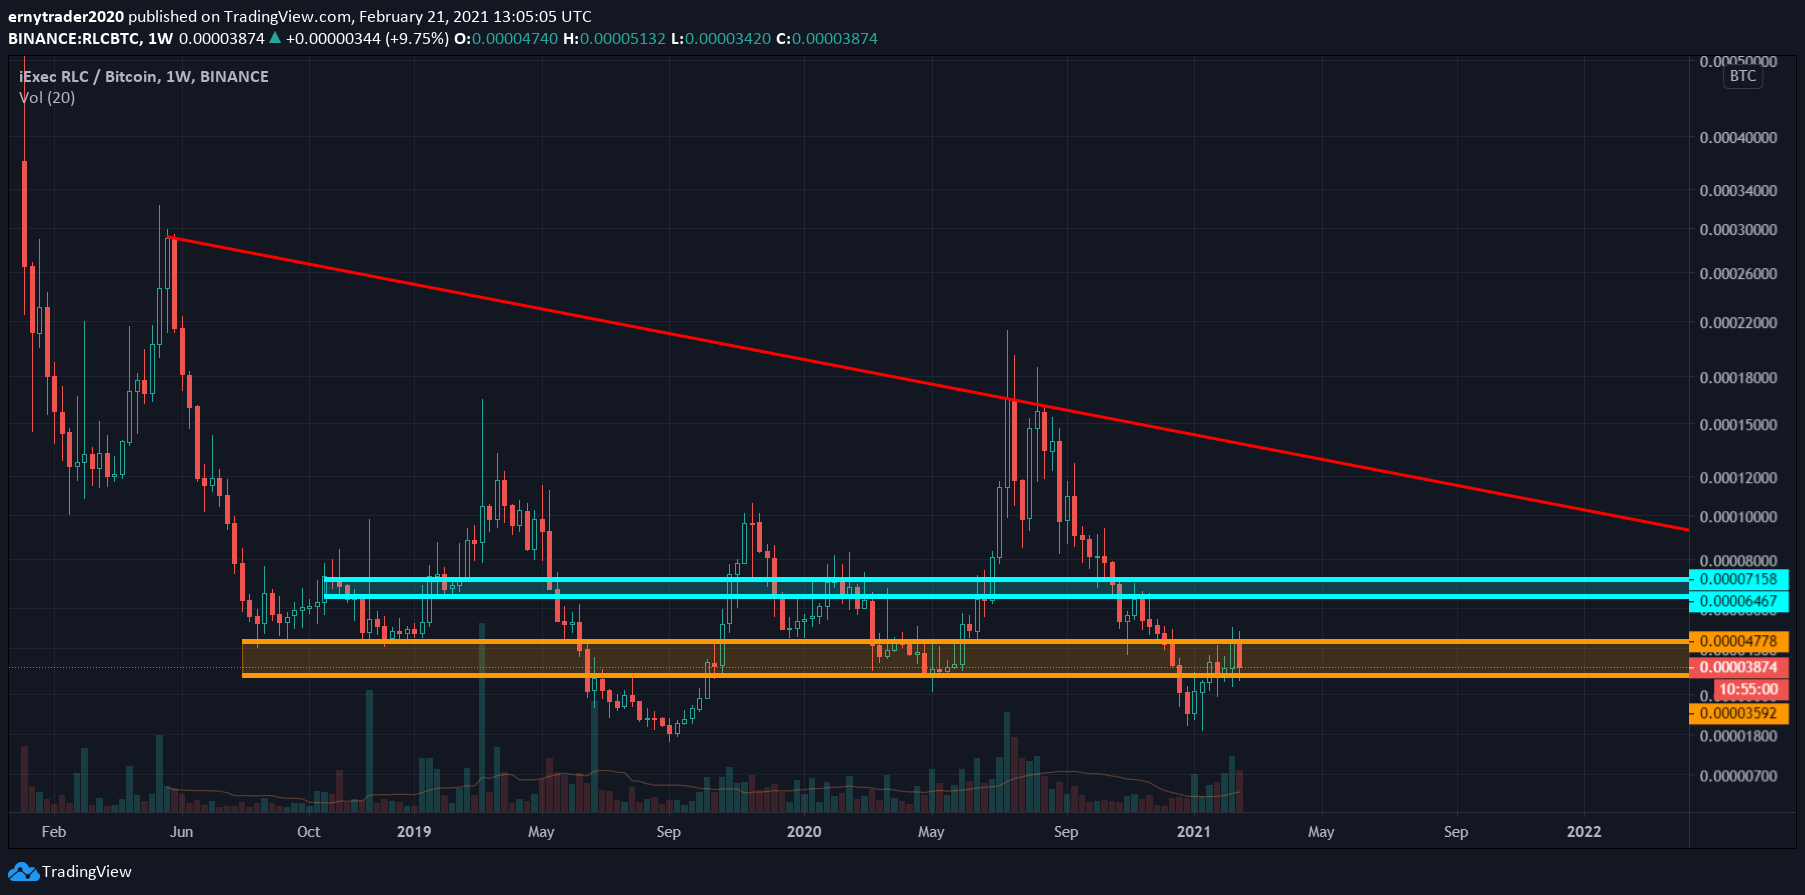This screenshot has height=895, width=1805.
Task: Click the 10:55:00 candle countdown timer
Action: point(1748,689)
